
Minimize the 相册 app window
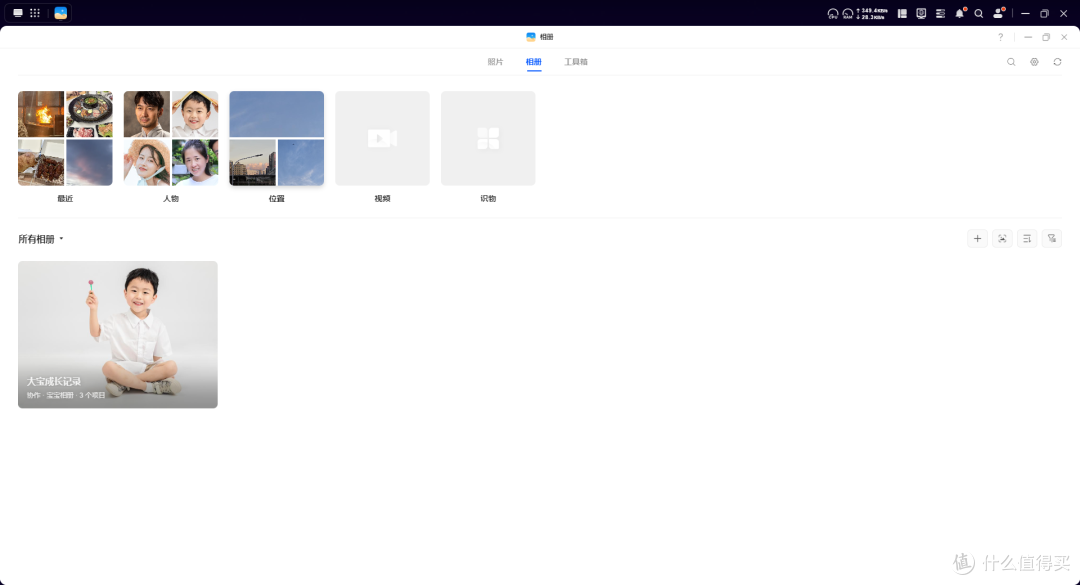point(1028,37)
